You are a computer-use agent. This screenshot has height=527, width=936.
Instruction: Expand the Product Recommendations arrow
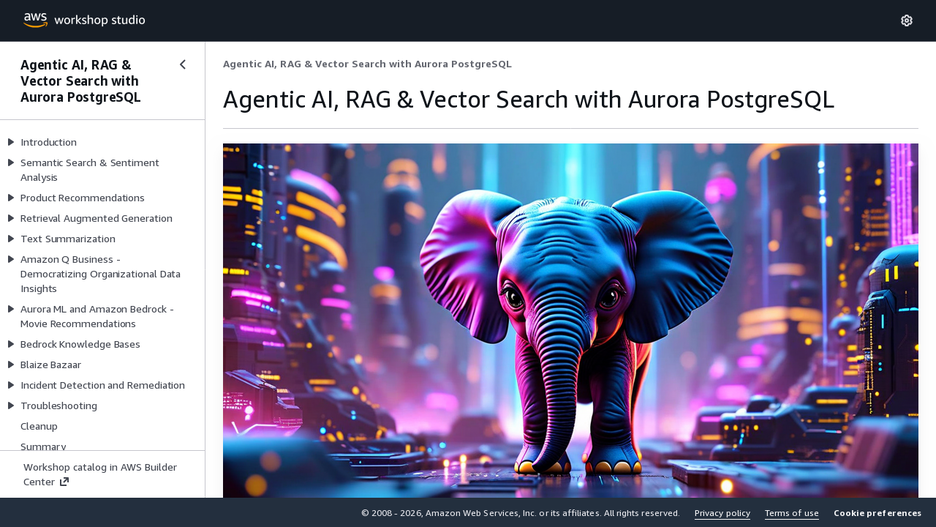[x=11, y=198]
